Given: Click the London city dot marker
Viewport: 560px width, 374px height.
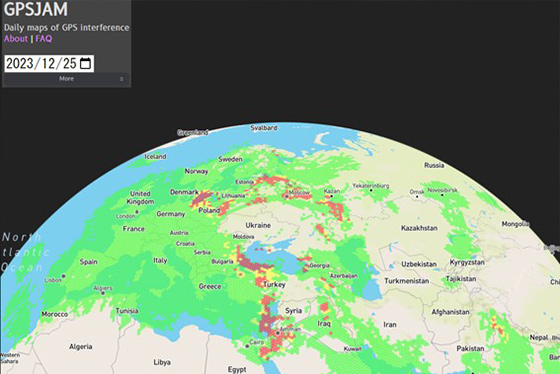Looking at the screenshot, I should coord(137,212).
